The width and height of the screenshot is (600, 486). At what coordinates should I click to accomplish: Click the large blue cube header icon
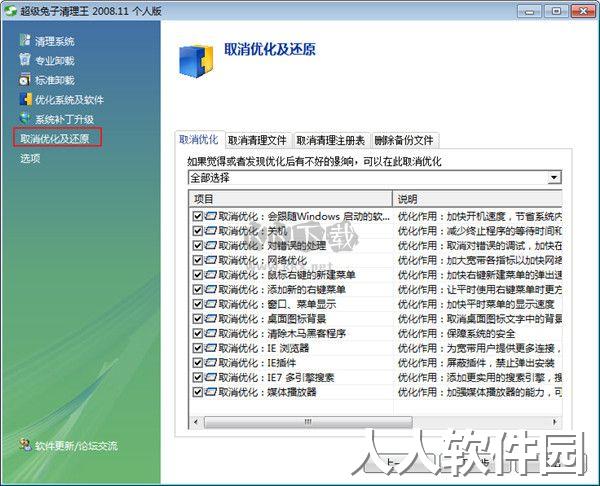pos(196,61)
